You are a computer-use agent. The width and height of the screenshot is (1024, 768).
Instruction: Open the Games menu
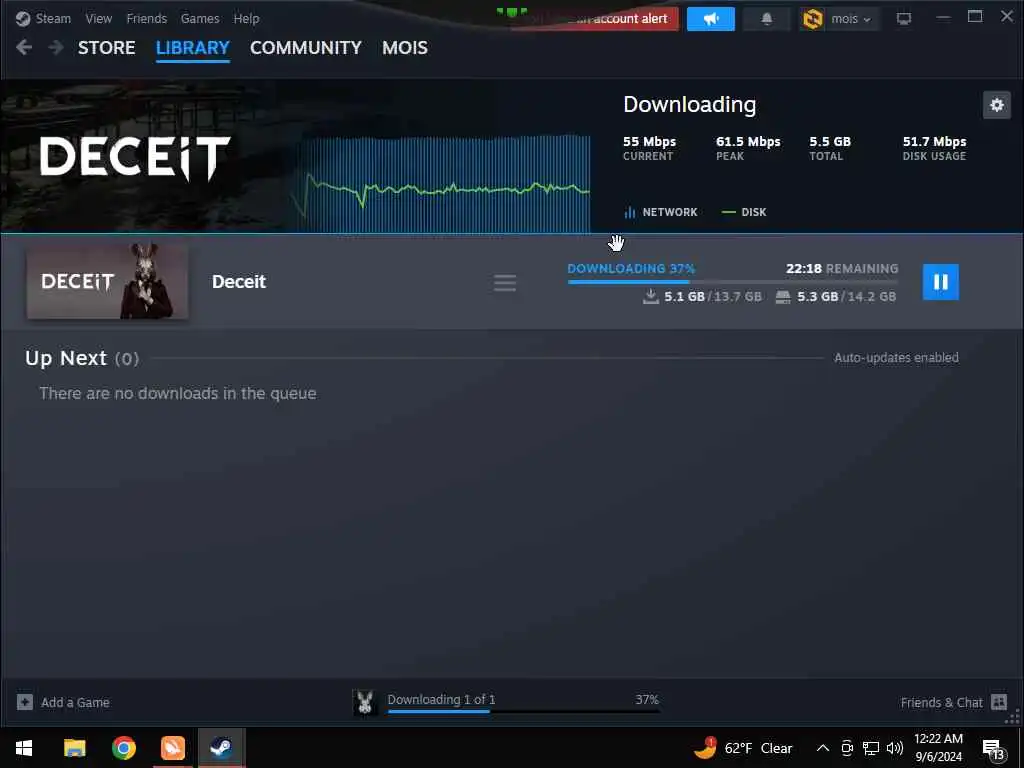pyautogui.click(x=200, y=18)
